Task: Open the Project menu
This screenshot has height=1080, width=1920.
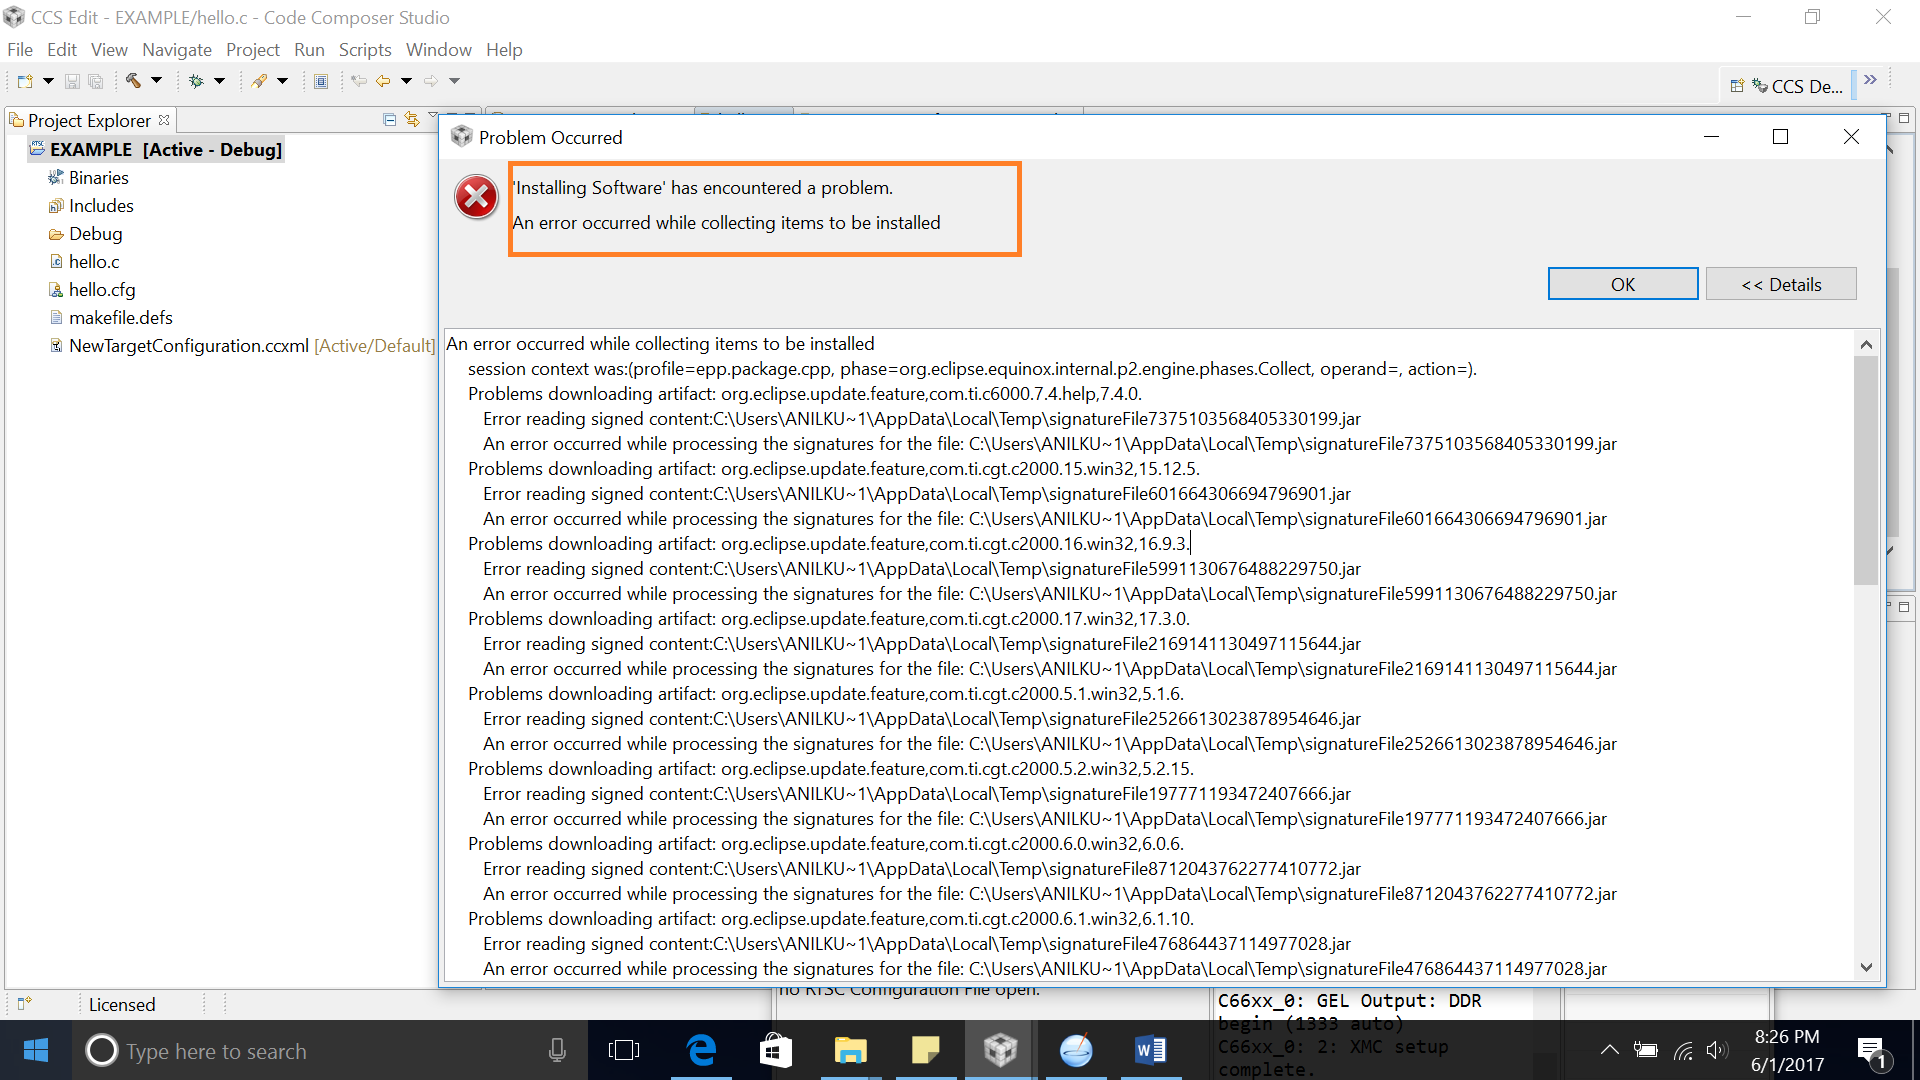Action: [x=253, y=50]
